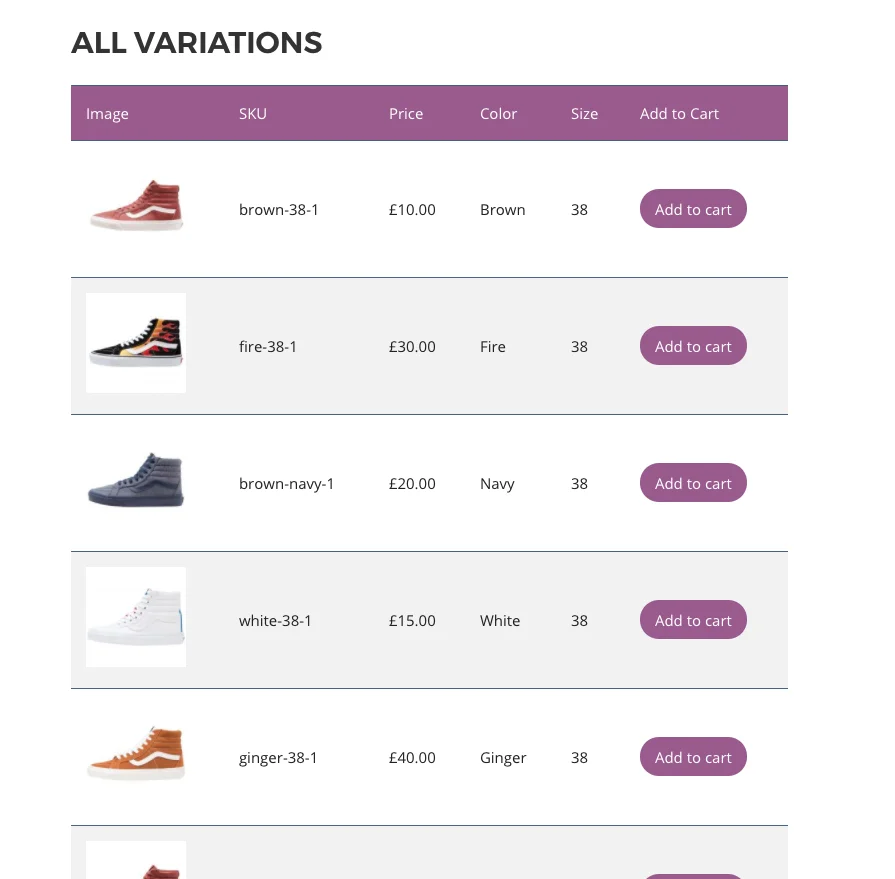
Task: Click the £40.00 price for ginger-38-1
Action: (x=411, y=757)
